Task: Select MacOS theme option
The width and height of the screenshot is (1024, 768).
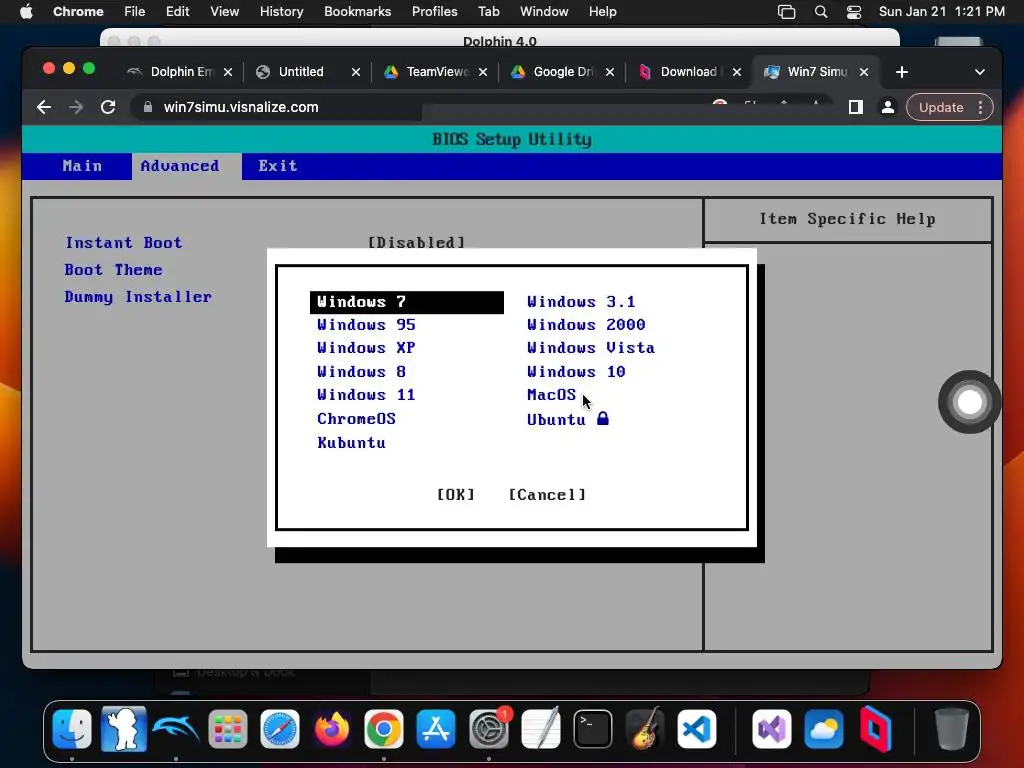Action: pos(551,394)
